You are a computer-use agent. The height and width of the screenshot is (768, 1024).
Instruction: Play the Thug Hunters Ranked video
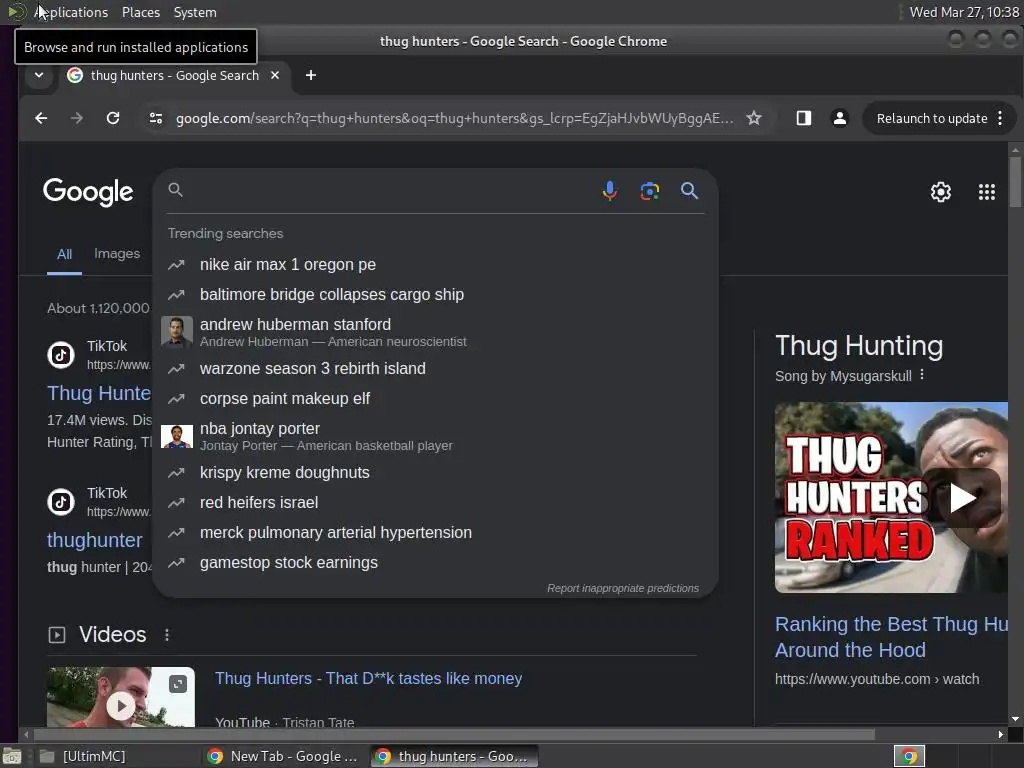pos(962,498)
